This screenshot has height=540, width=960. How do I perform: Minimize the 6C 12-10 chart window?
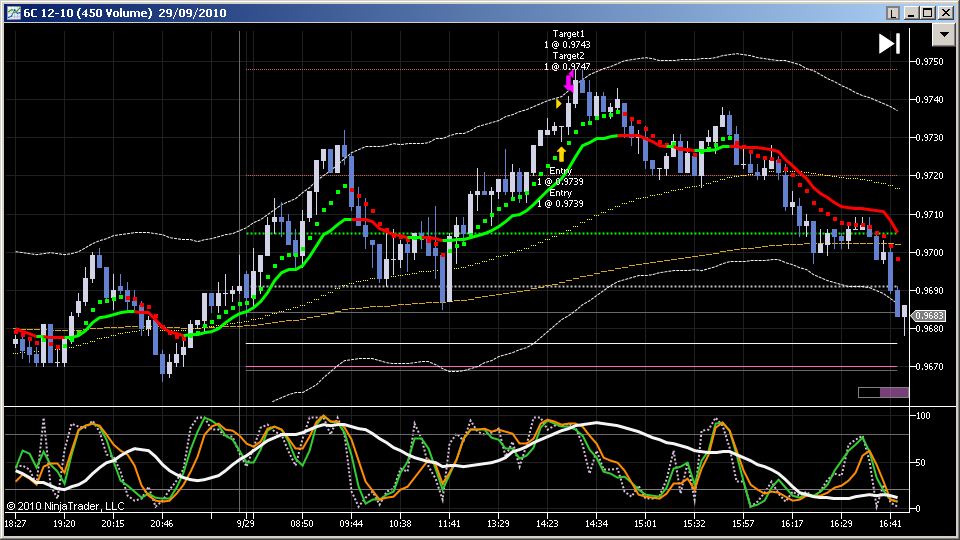coord(911,13)
